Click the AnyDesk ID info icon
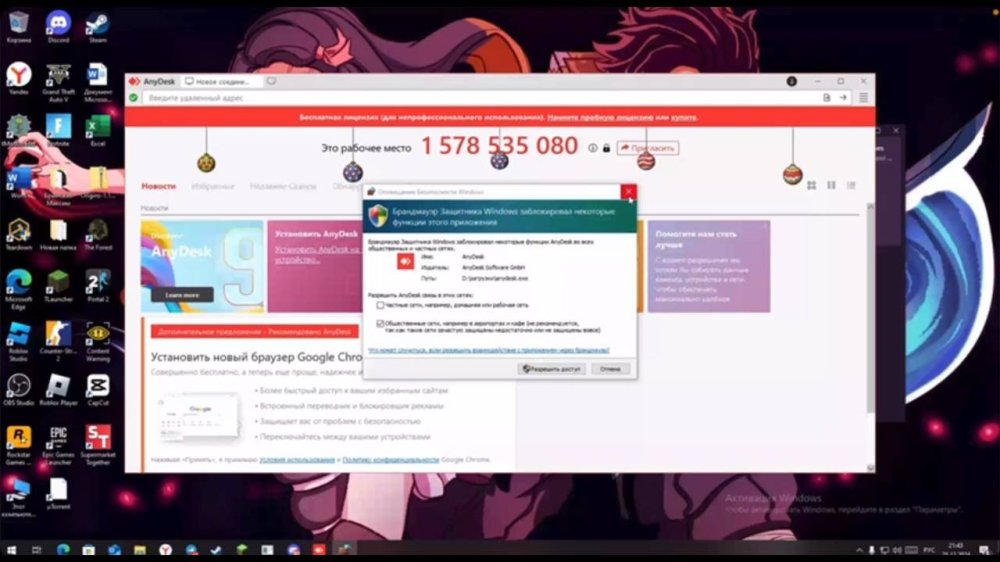The width and height of the screenshot is (1000, 562). point(592,148)
